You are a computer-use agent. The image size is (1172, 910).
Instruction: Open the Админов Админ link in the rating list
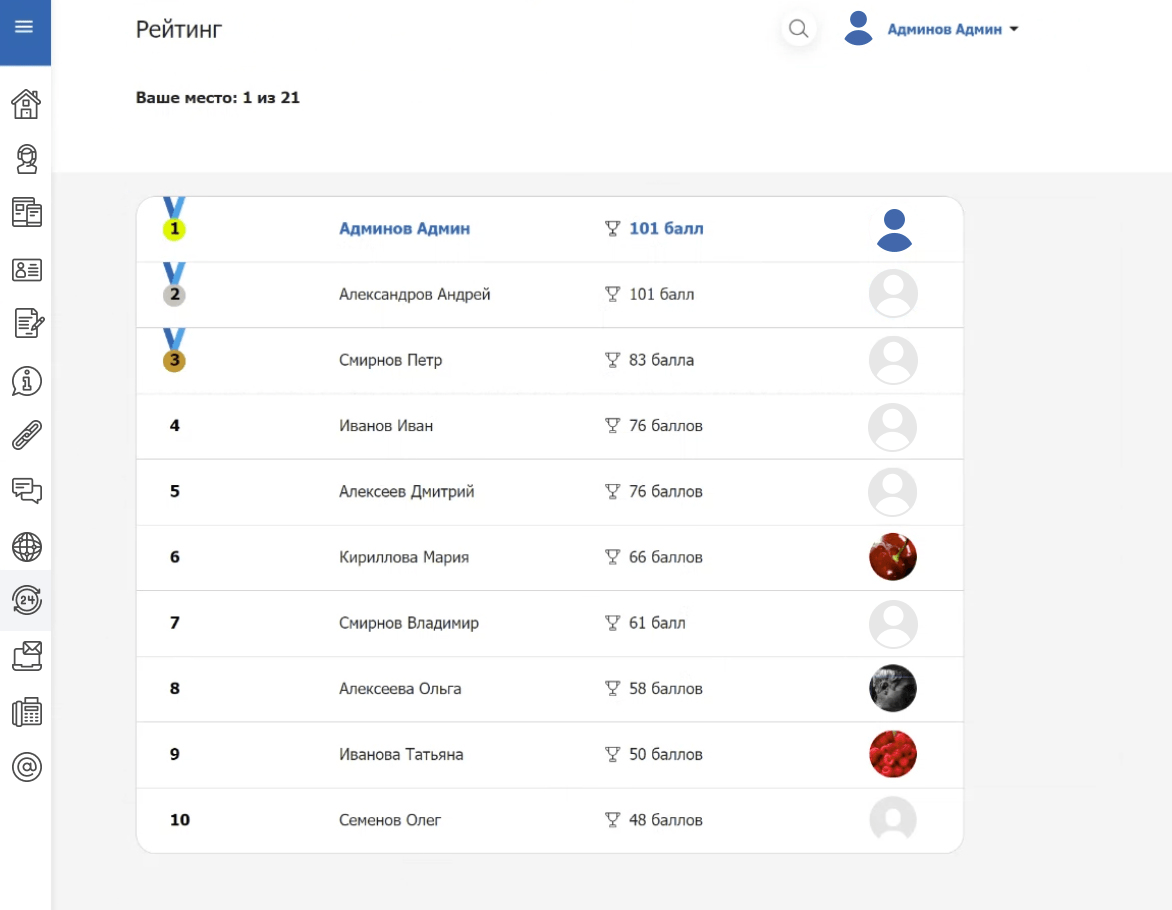[404, 229]
